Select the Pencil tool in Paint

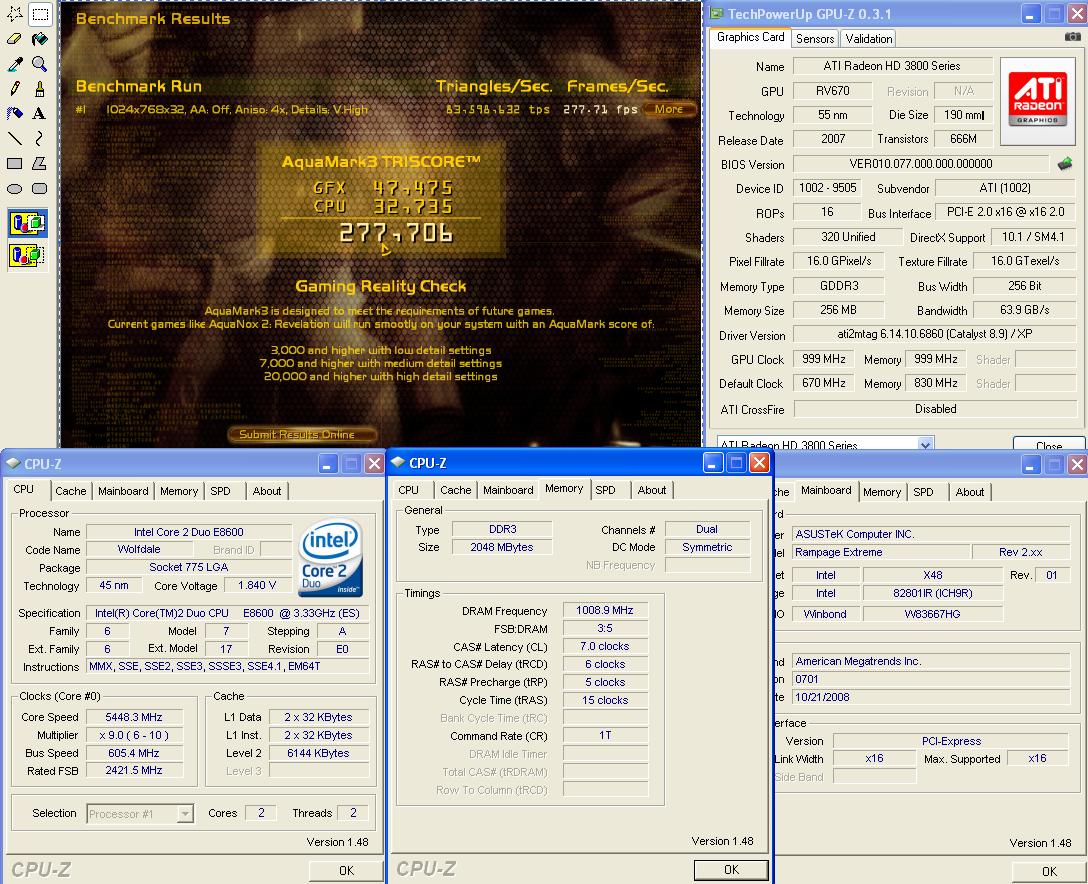(15, 89)
